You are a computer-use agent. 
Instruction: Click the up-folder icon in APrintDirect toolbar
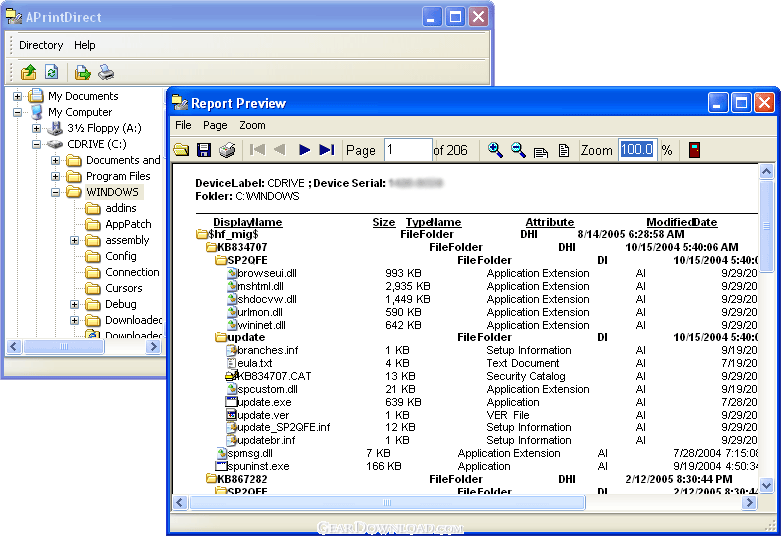pos(29,72)
